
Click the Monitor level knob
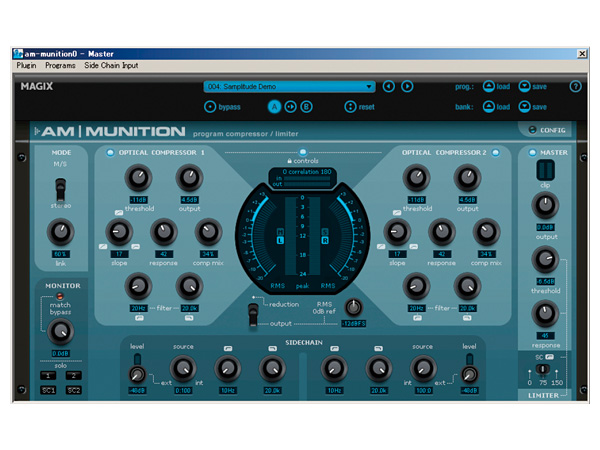point(60,331)
